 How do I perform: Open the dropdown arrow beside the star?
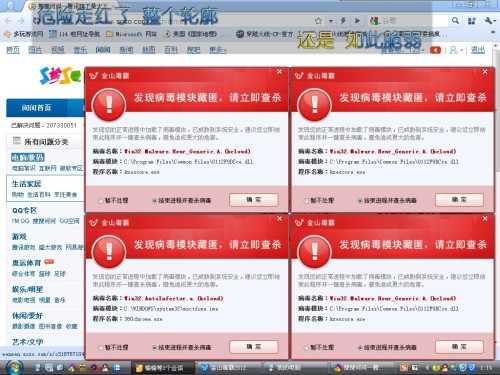point(330,21)
